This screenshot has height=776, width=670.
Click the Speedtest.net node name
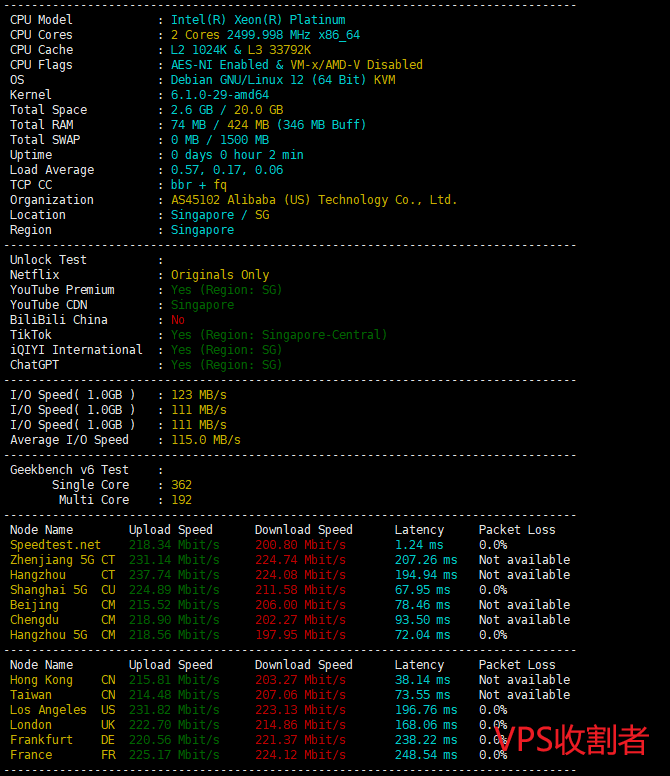[x=55, y=545]
